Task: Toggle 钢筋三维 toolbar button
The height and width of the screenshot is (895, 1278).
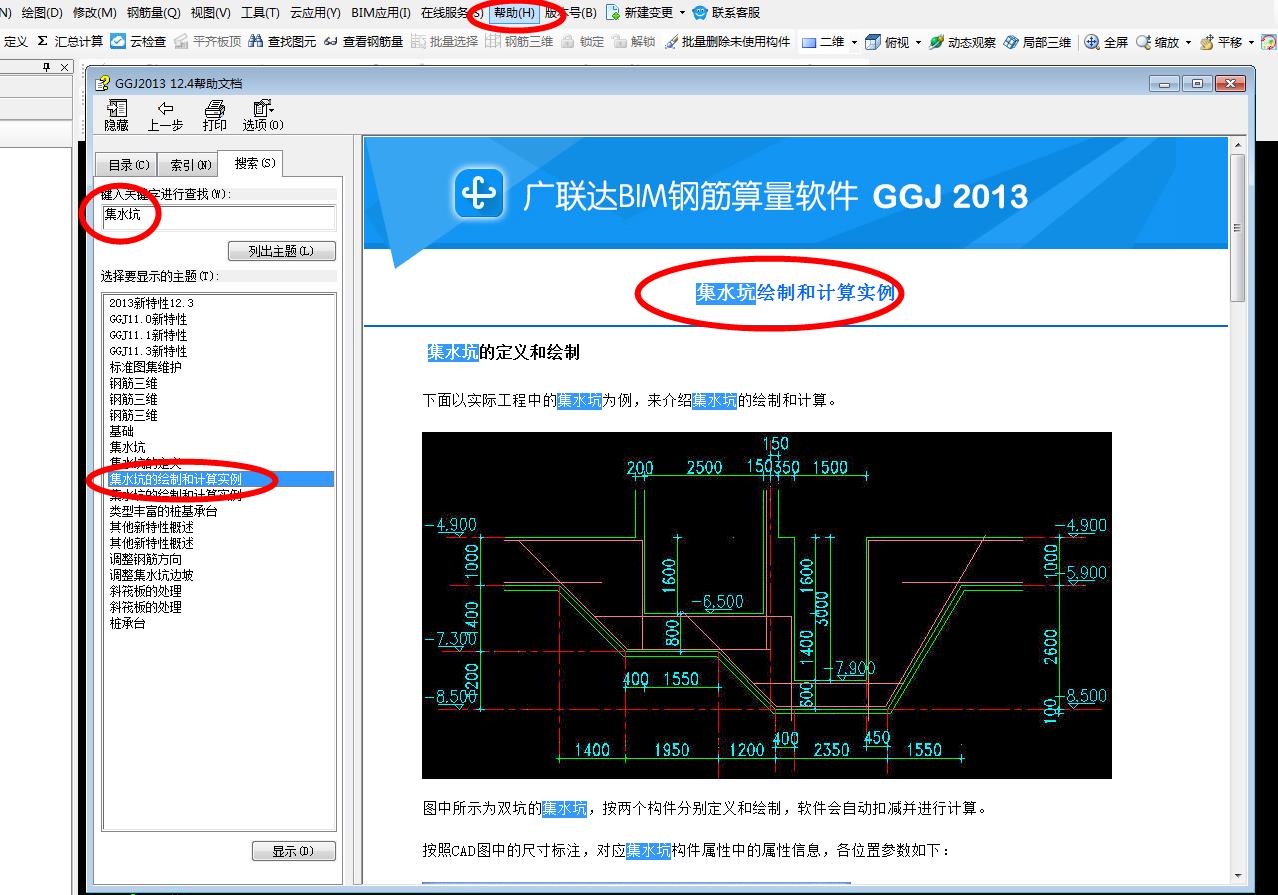Action: point(519,42)
